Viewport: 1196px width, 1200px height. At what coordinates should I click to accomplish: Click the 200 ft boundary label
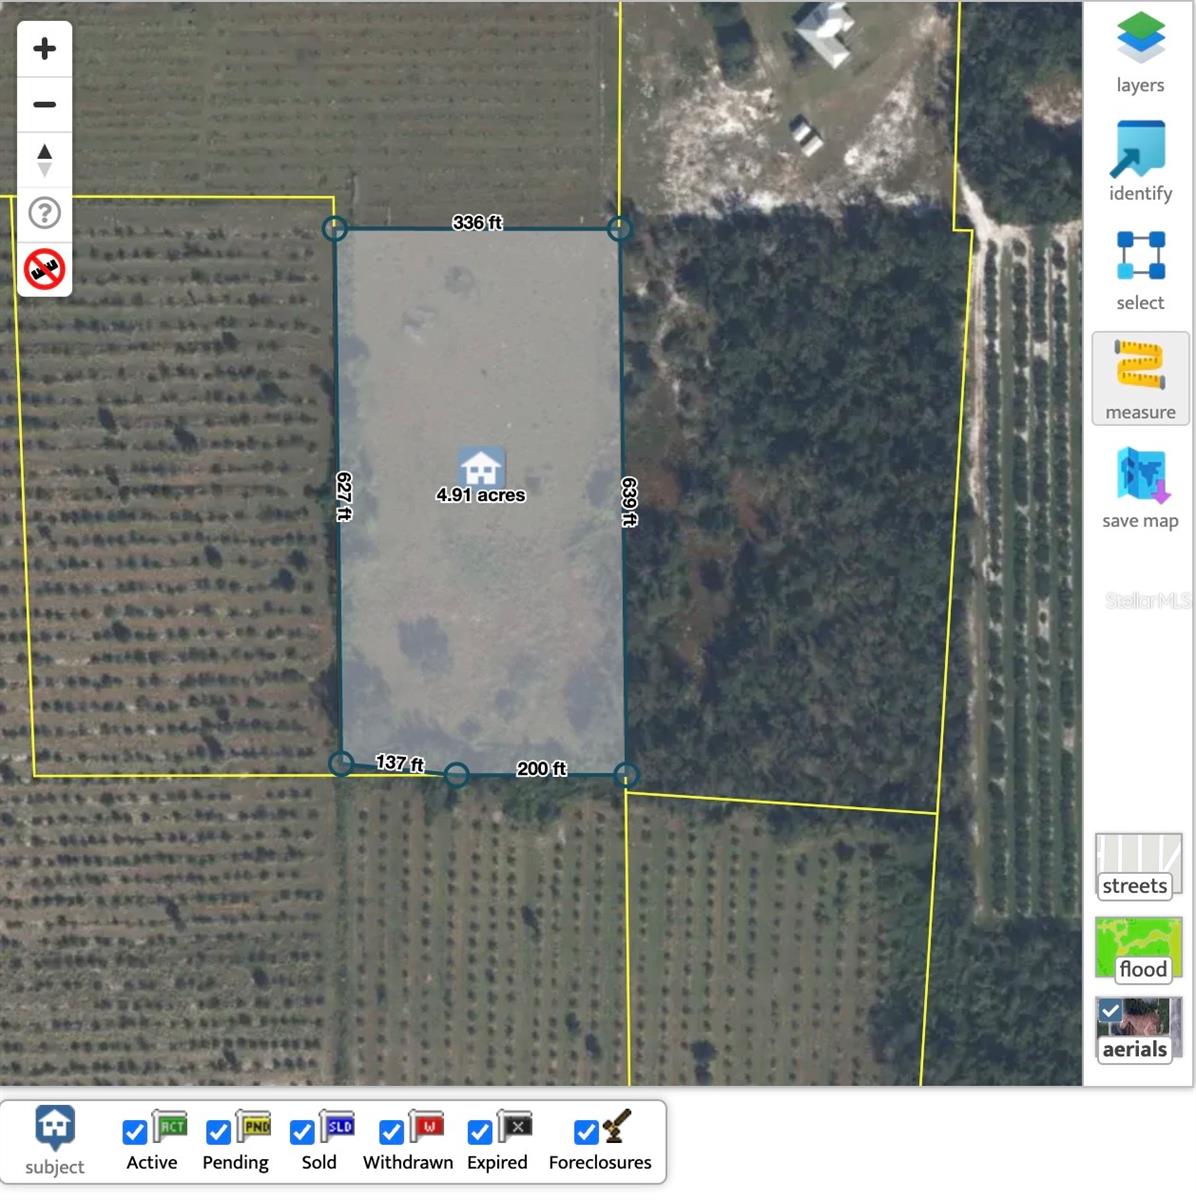pyautogui.click(x=541, y=768)
